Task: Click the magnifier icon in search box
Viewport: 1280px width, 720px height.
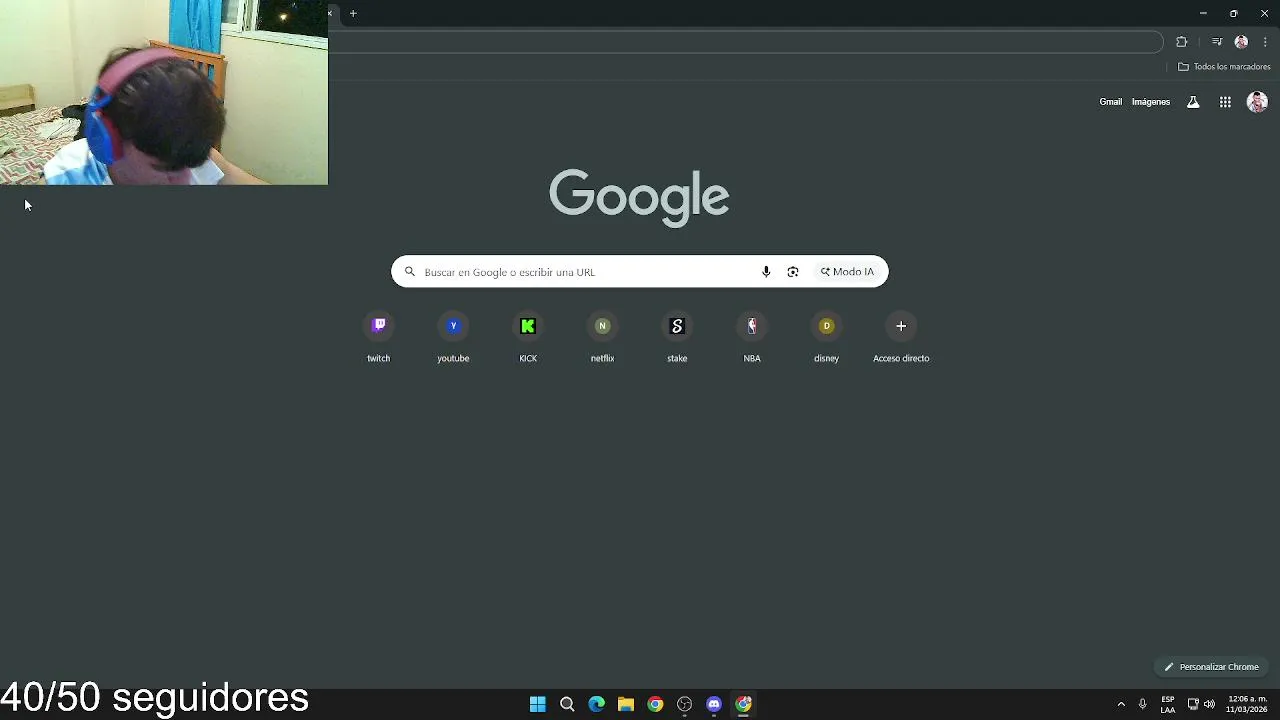Action: 410,272
